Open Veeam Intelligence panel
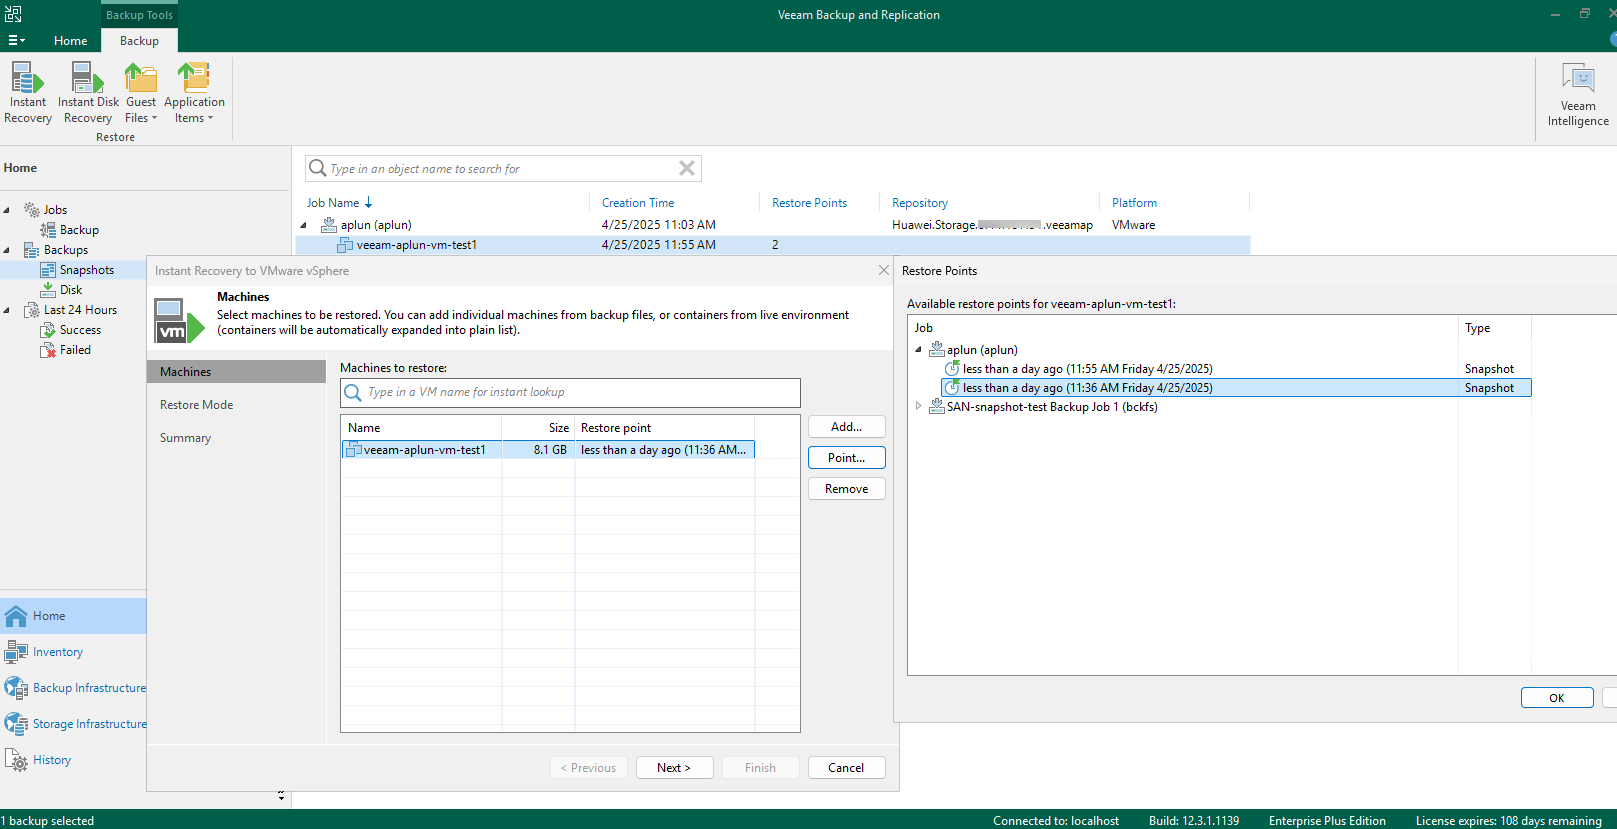The height and width of the screenshot is (829, 1617). pyautogui.click(x=1578, y=95)
